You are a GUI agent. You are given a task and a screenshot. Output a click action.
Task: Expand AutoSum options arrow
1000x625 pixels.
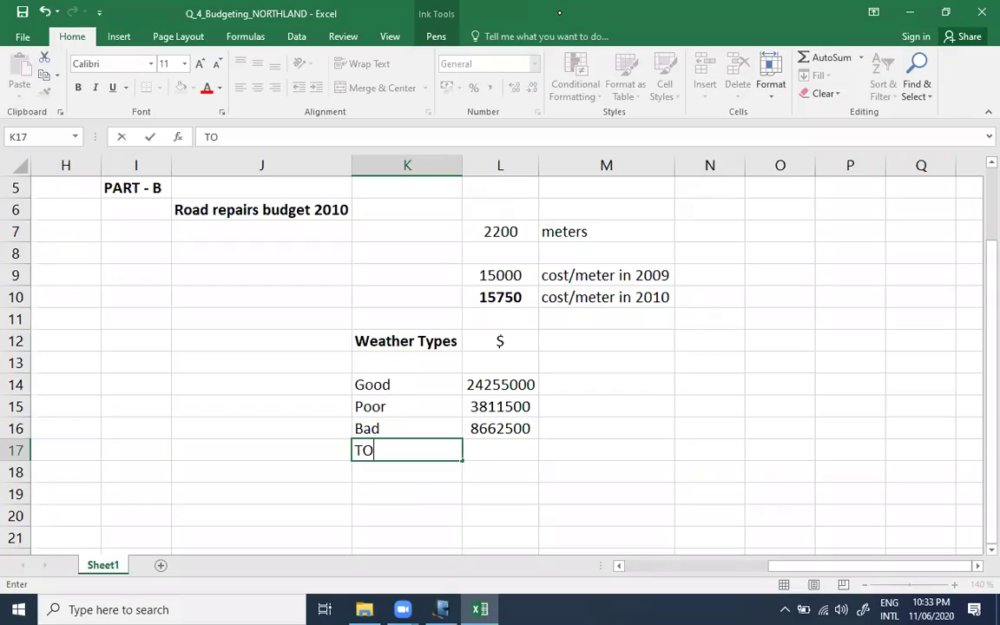[861, 57]
